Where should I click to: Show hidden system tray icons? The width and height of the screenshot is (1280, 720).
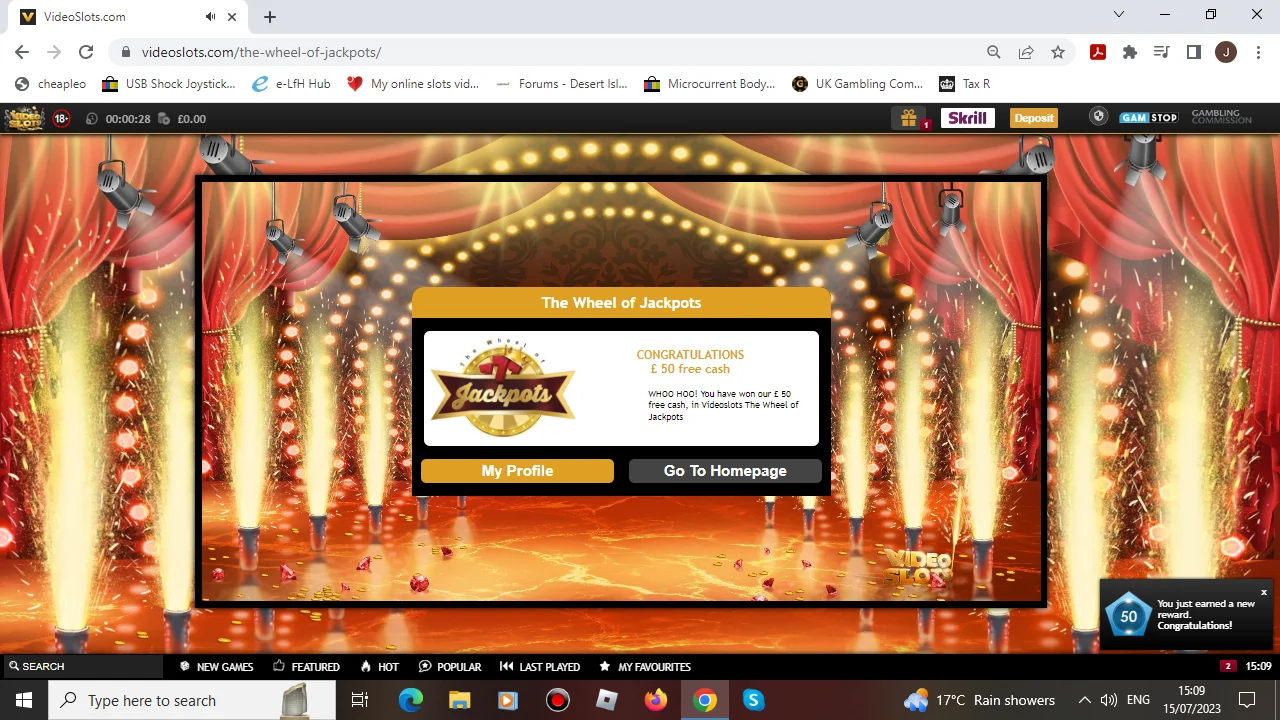1083,700
